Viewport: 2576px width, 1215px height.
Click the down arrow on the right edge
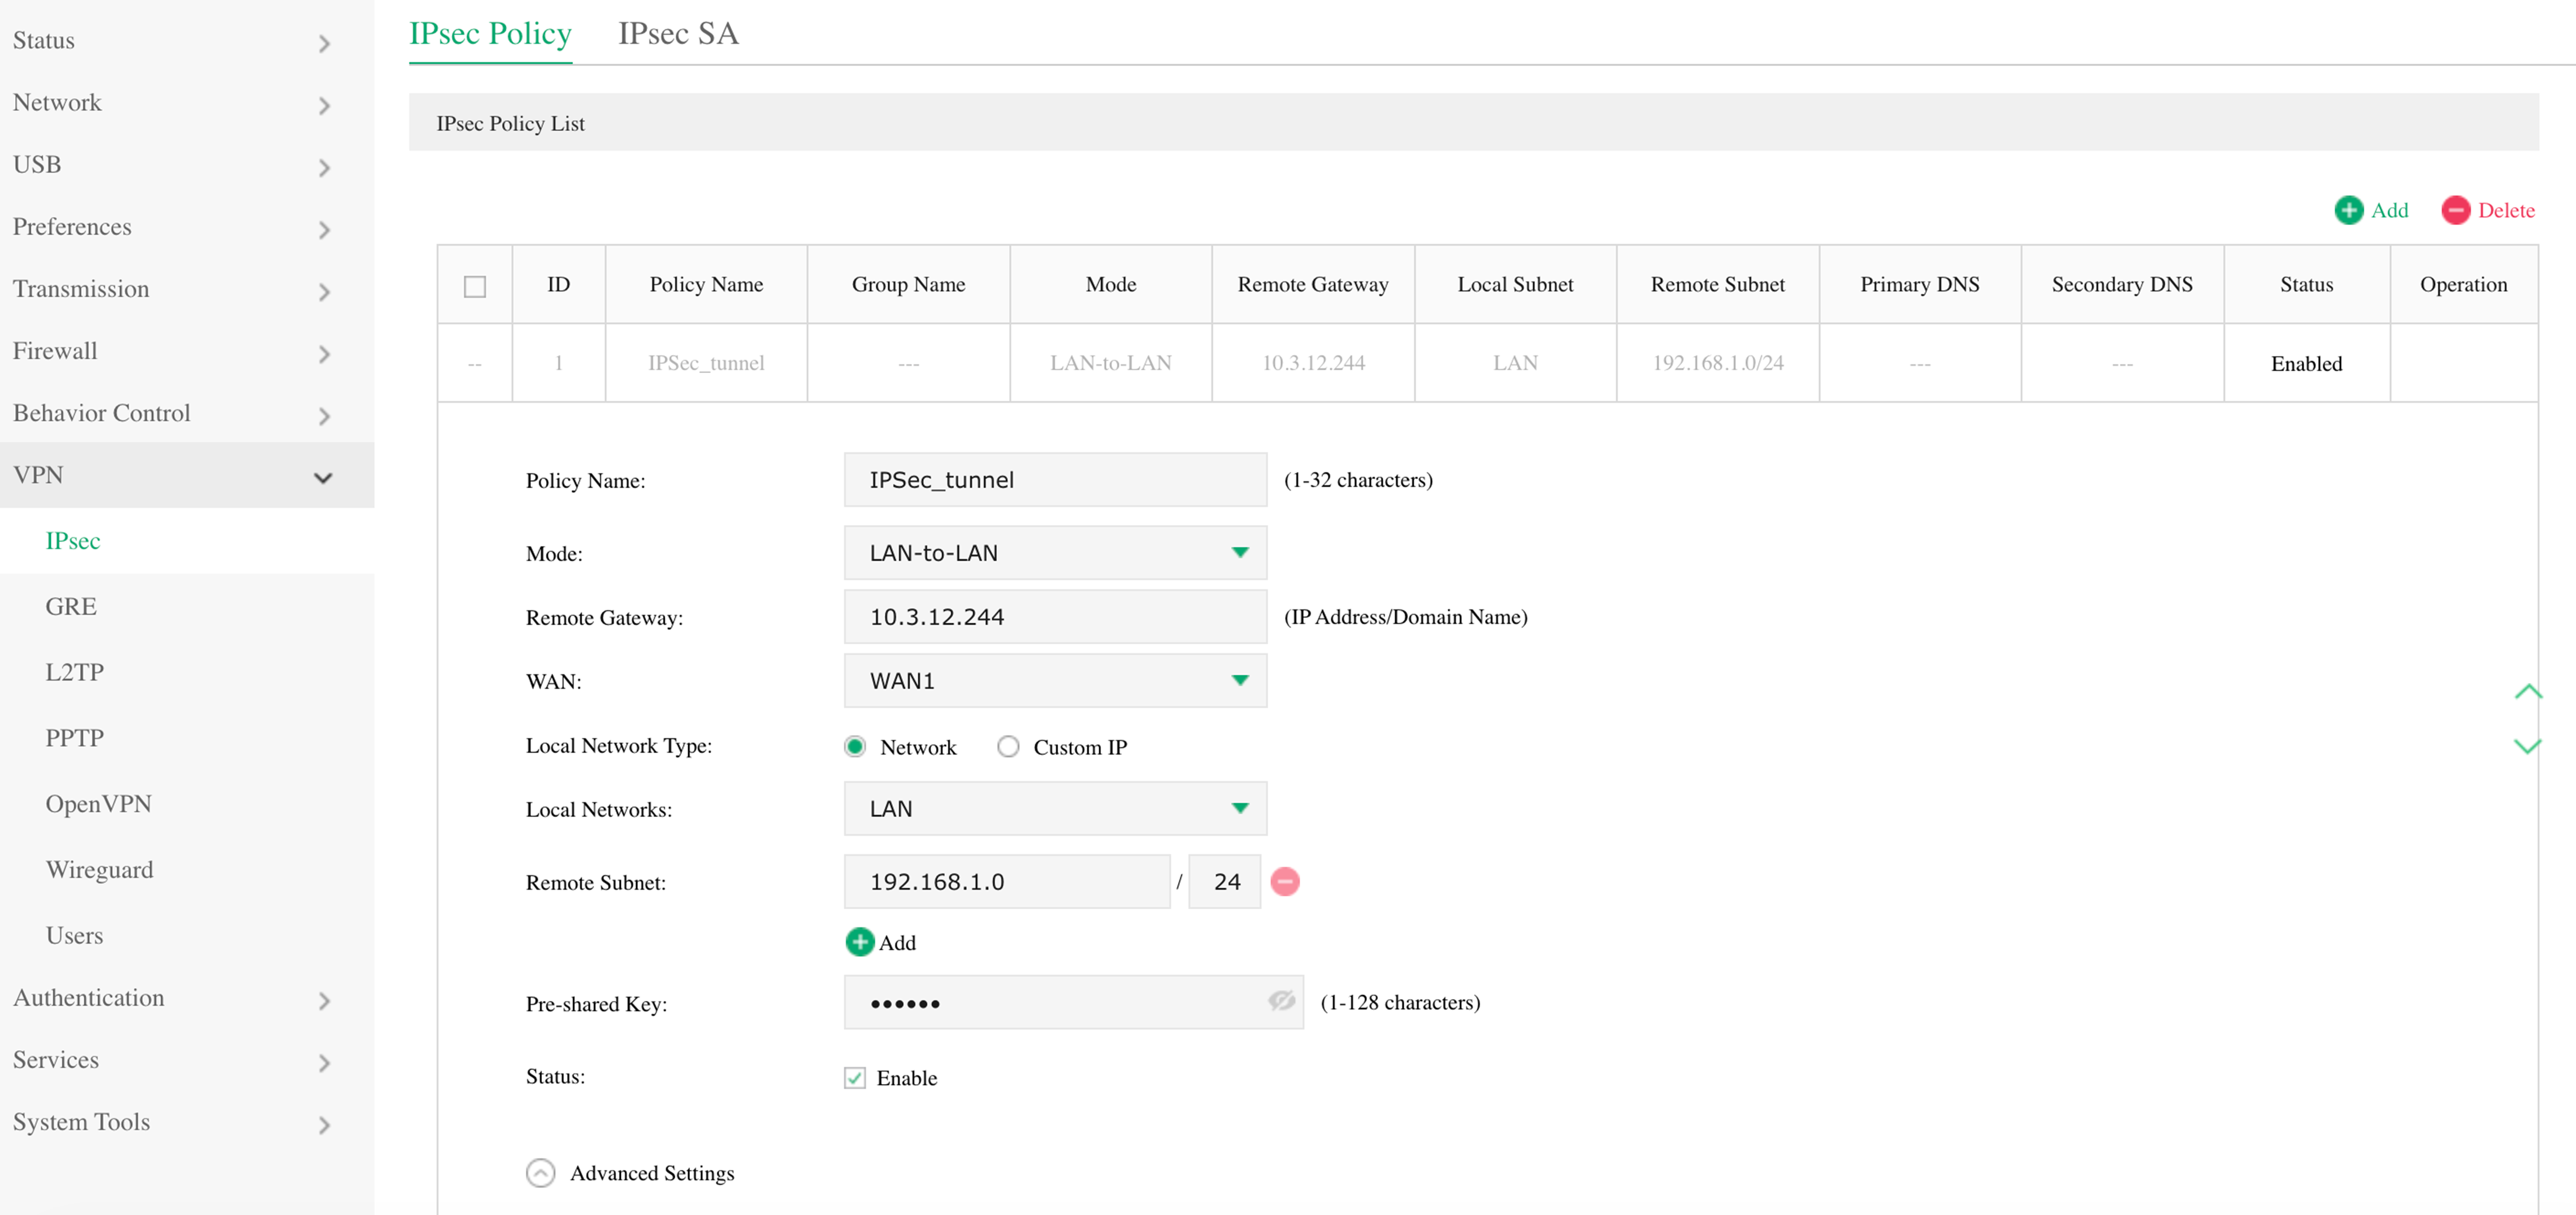click(2527, 746)
